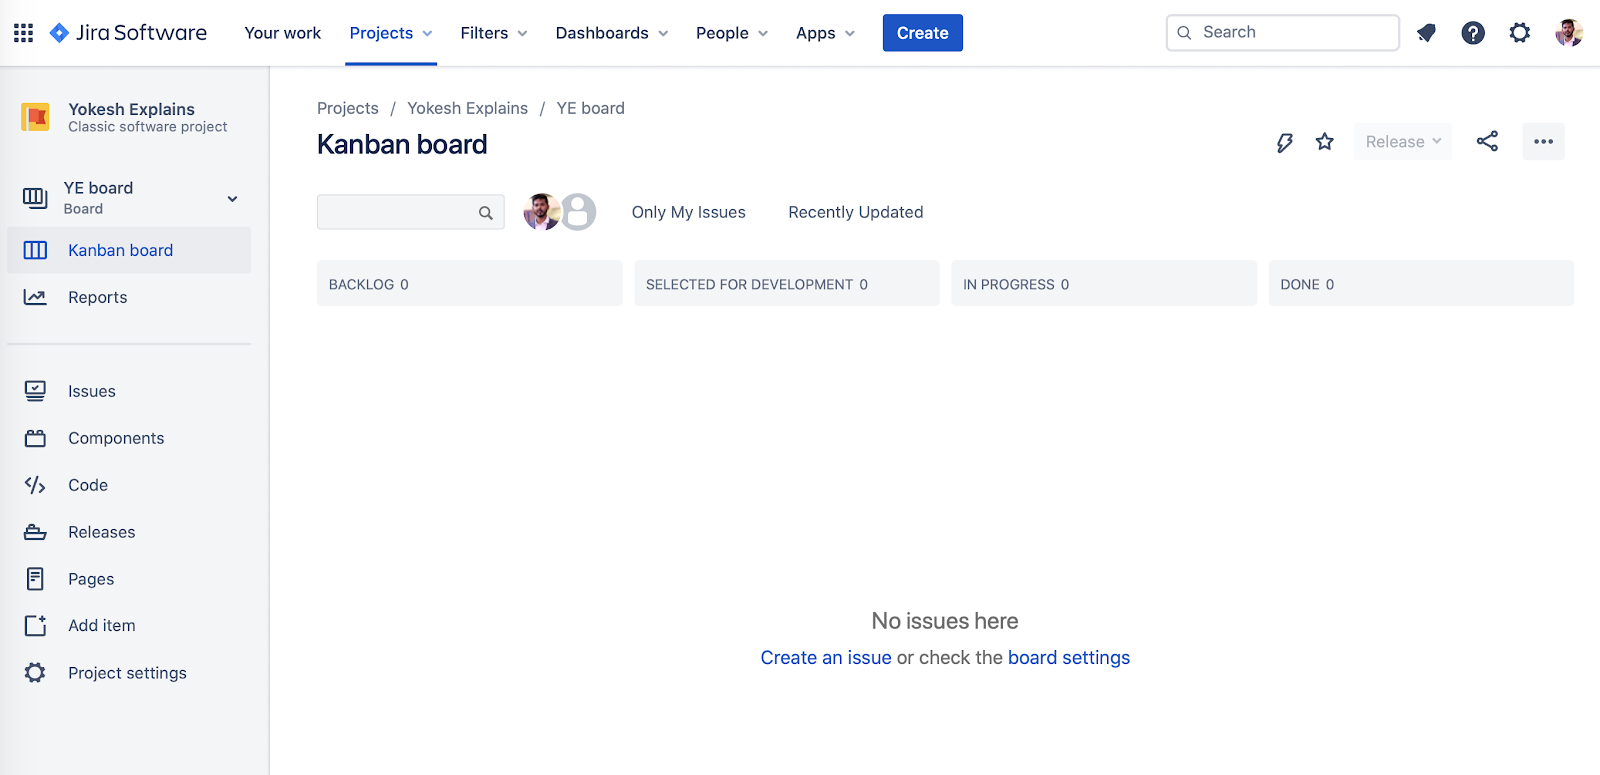Click the Create an issue link
This screenshot has height=775, width=1600.
click(826, 658)
